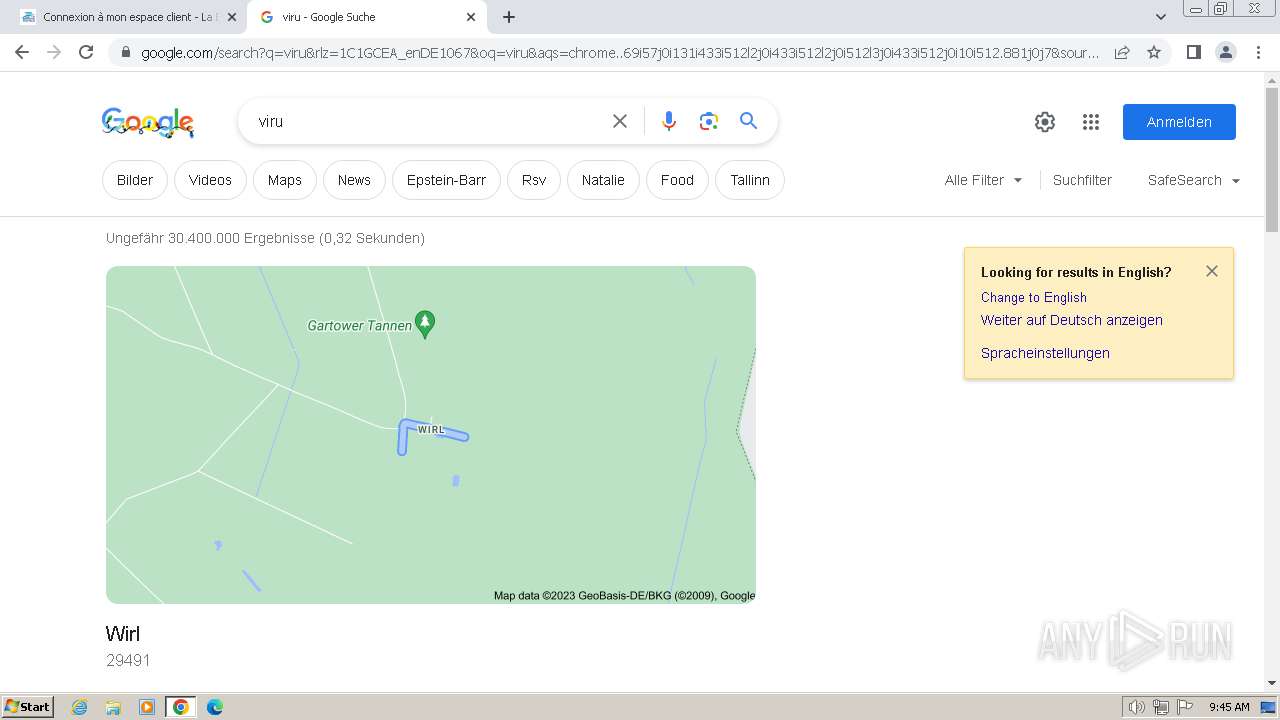Click the taskbar clock 9:45 AM

[1229, 707]
